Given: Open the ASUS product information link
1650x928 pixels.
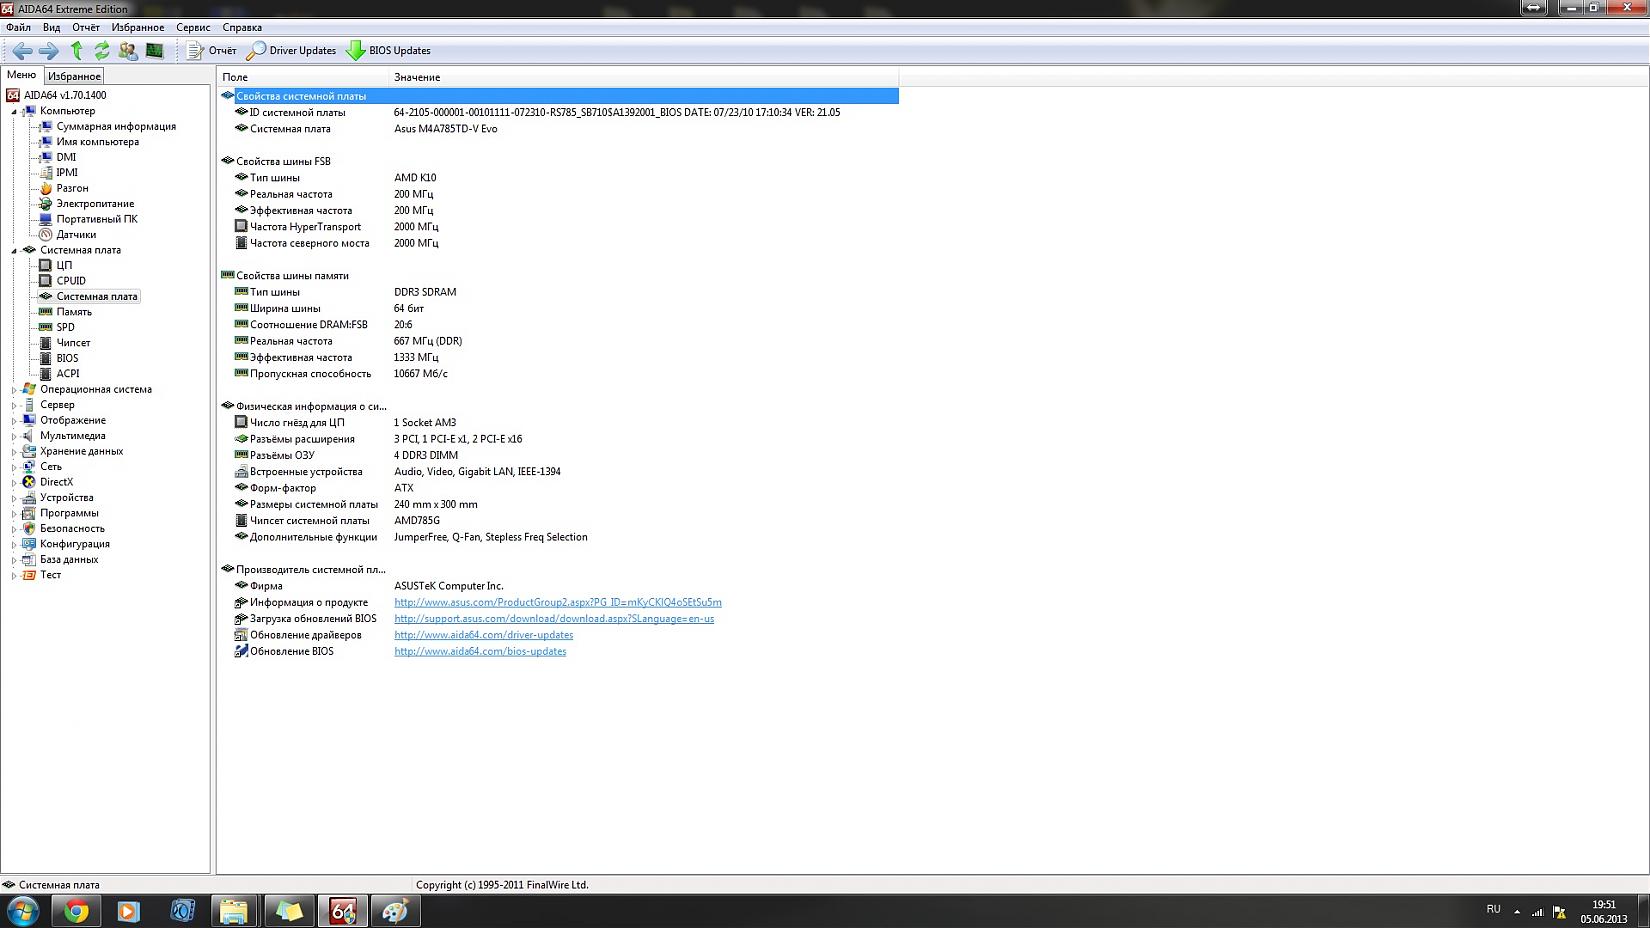Looking at the screenshot, I should coord(558,602).
